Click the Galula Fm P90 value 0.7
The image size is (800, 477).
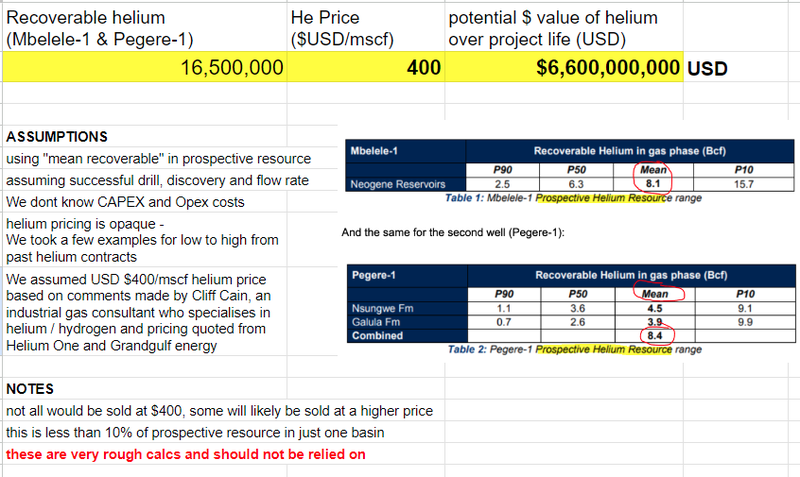pos(504,322)
